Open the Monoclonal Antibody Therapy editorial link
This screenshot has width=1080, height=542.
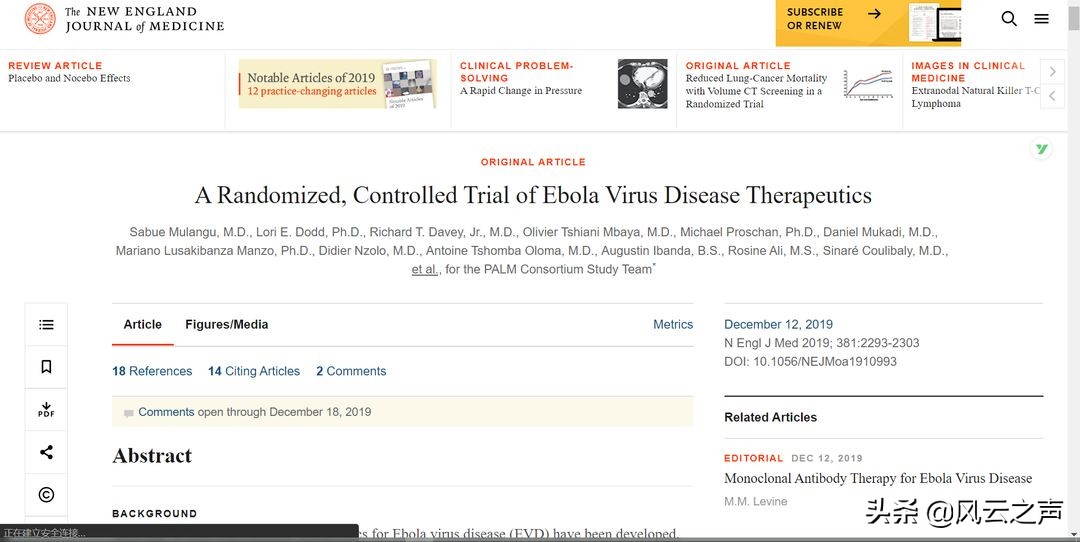coord(877,479)
